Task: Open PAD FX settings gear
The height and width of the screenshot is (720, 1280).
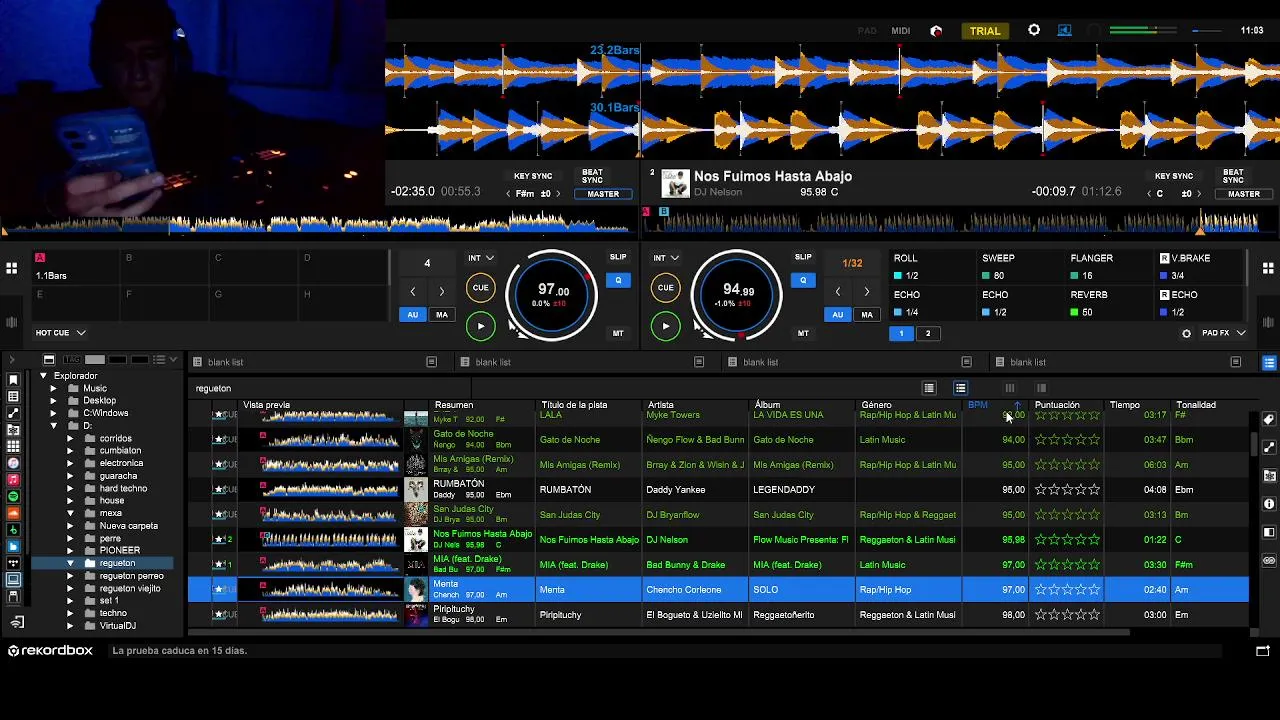Action: (1187, 333)
